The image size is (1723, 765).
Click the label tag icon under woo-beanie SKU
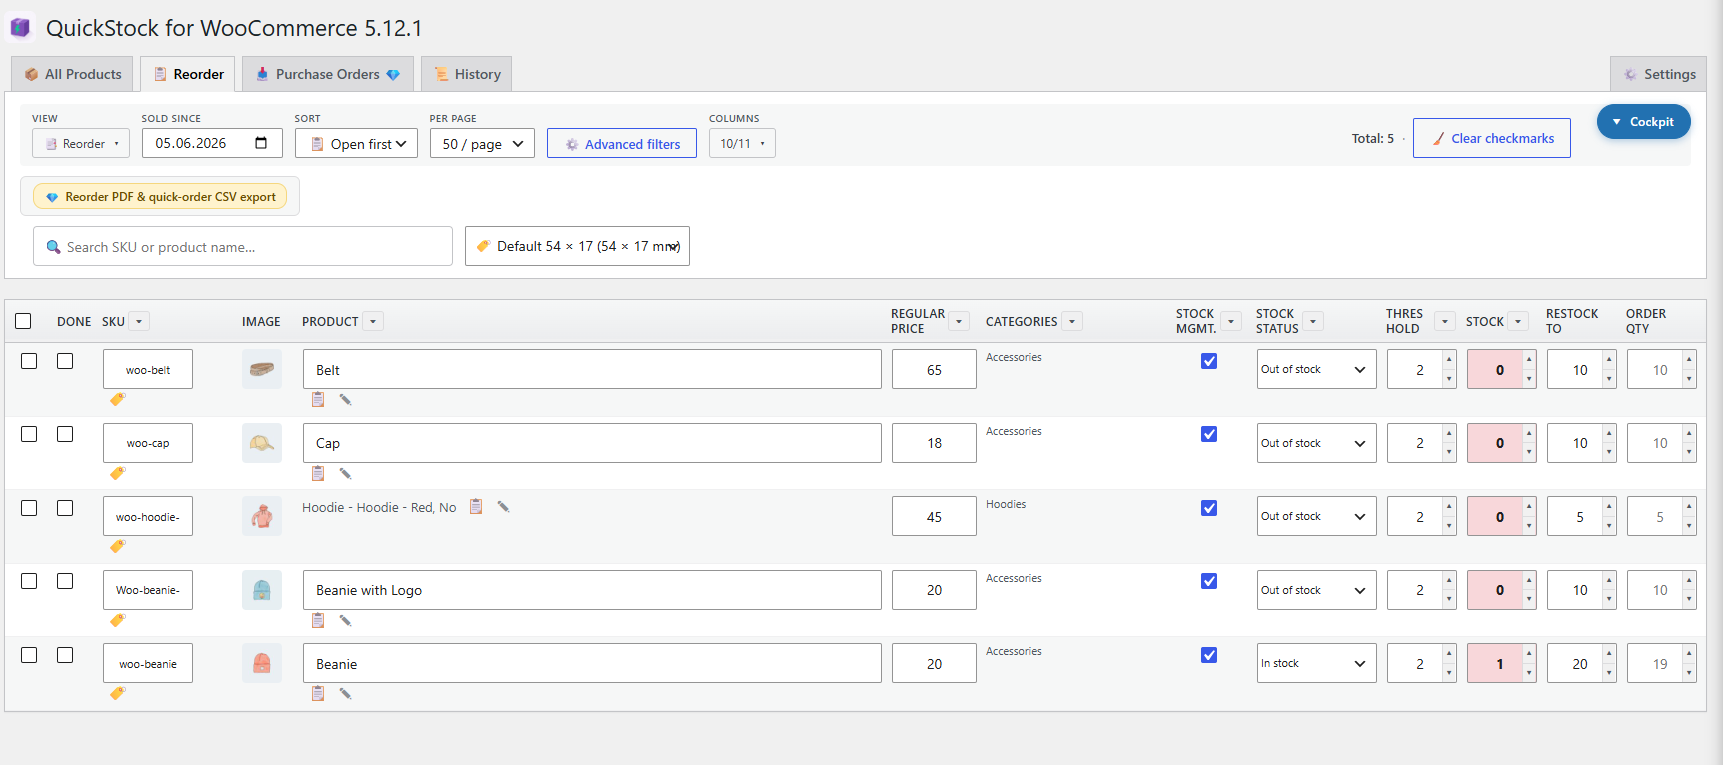tap(117, 693)
